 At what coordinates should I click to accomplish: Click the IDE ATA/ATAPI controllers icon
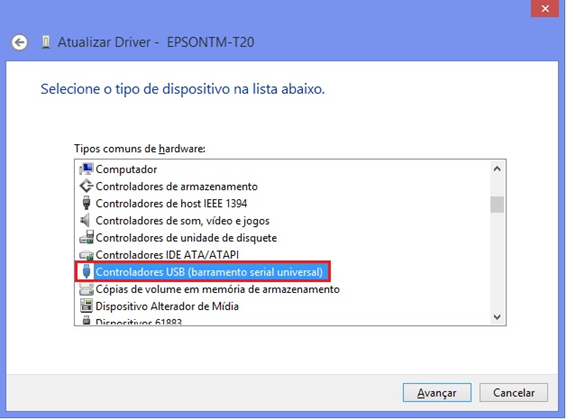pyautogui.click(x=86, y=255)
